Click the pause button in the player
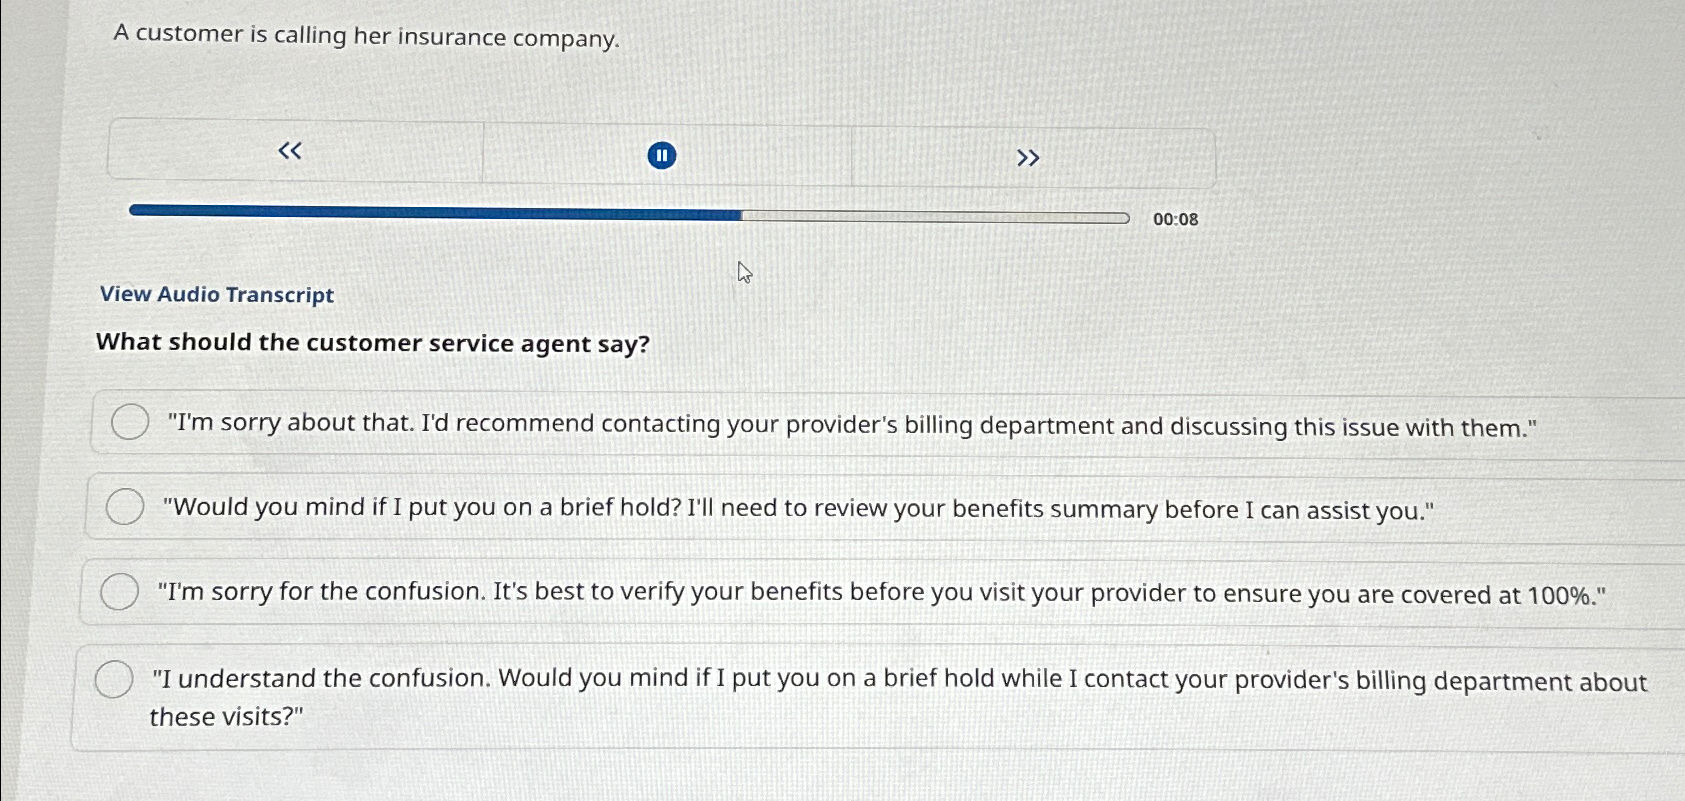1685x801 pixels. tap(662, 155)
